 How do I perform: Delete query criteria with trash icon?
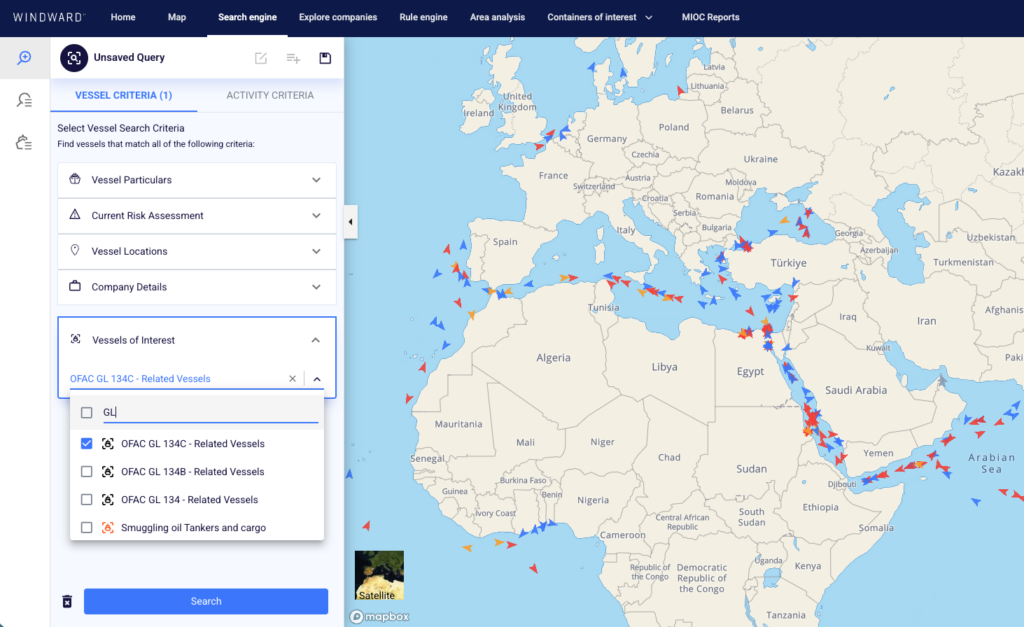[67, 601]
